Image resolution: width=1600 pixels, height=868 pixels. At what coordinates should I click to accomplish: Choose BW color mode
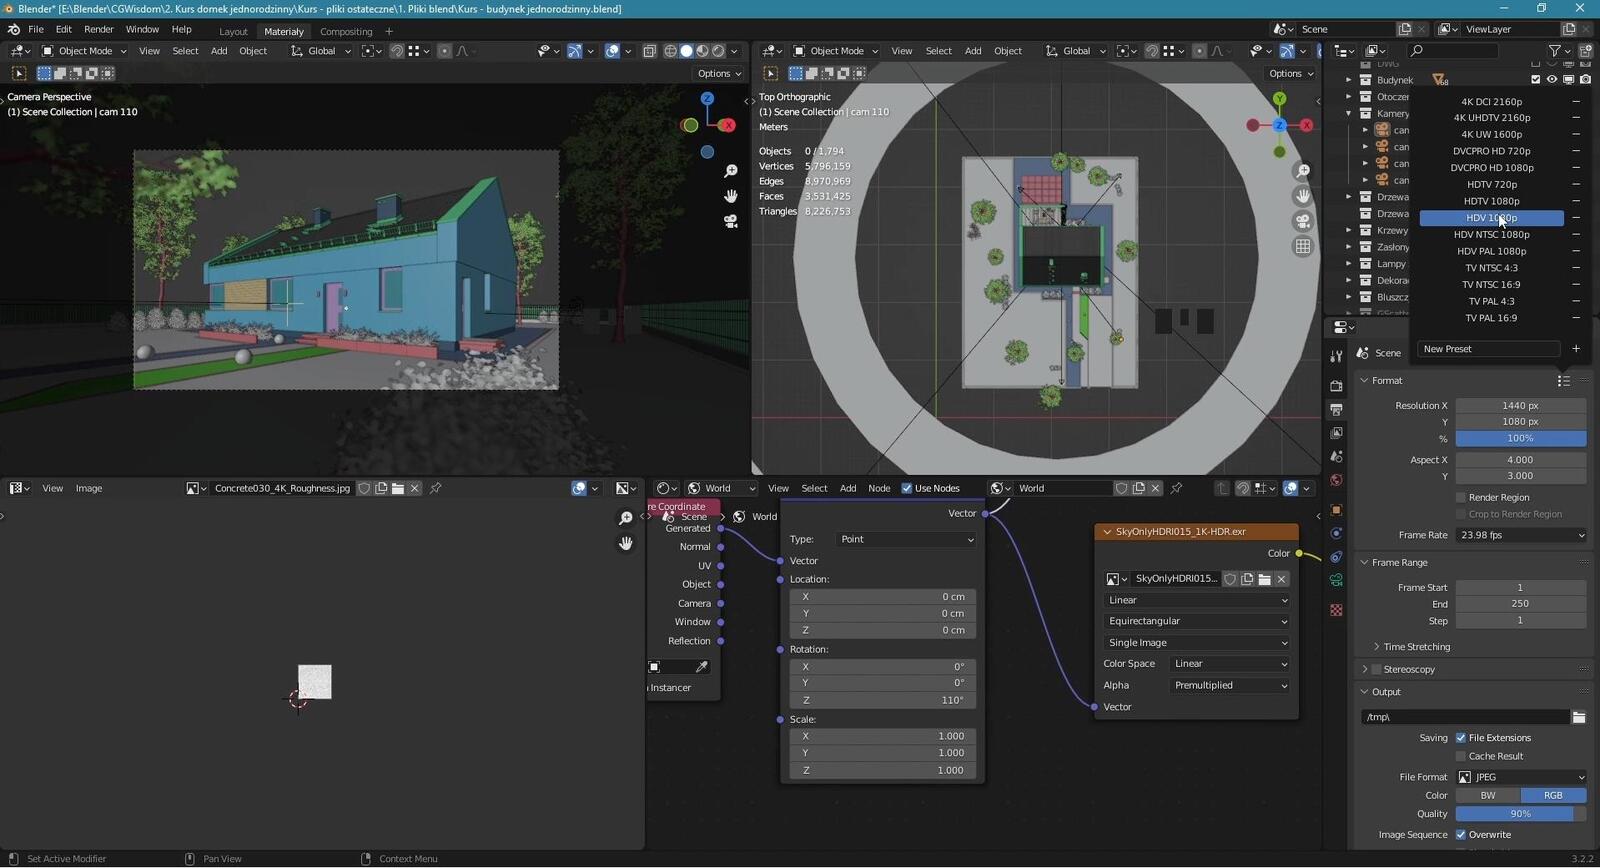pyautogui.click(x=1488, y=795)
